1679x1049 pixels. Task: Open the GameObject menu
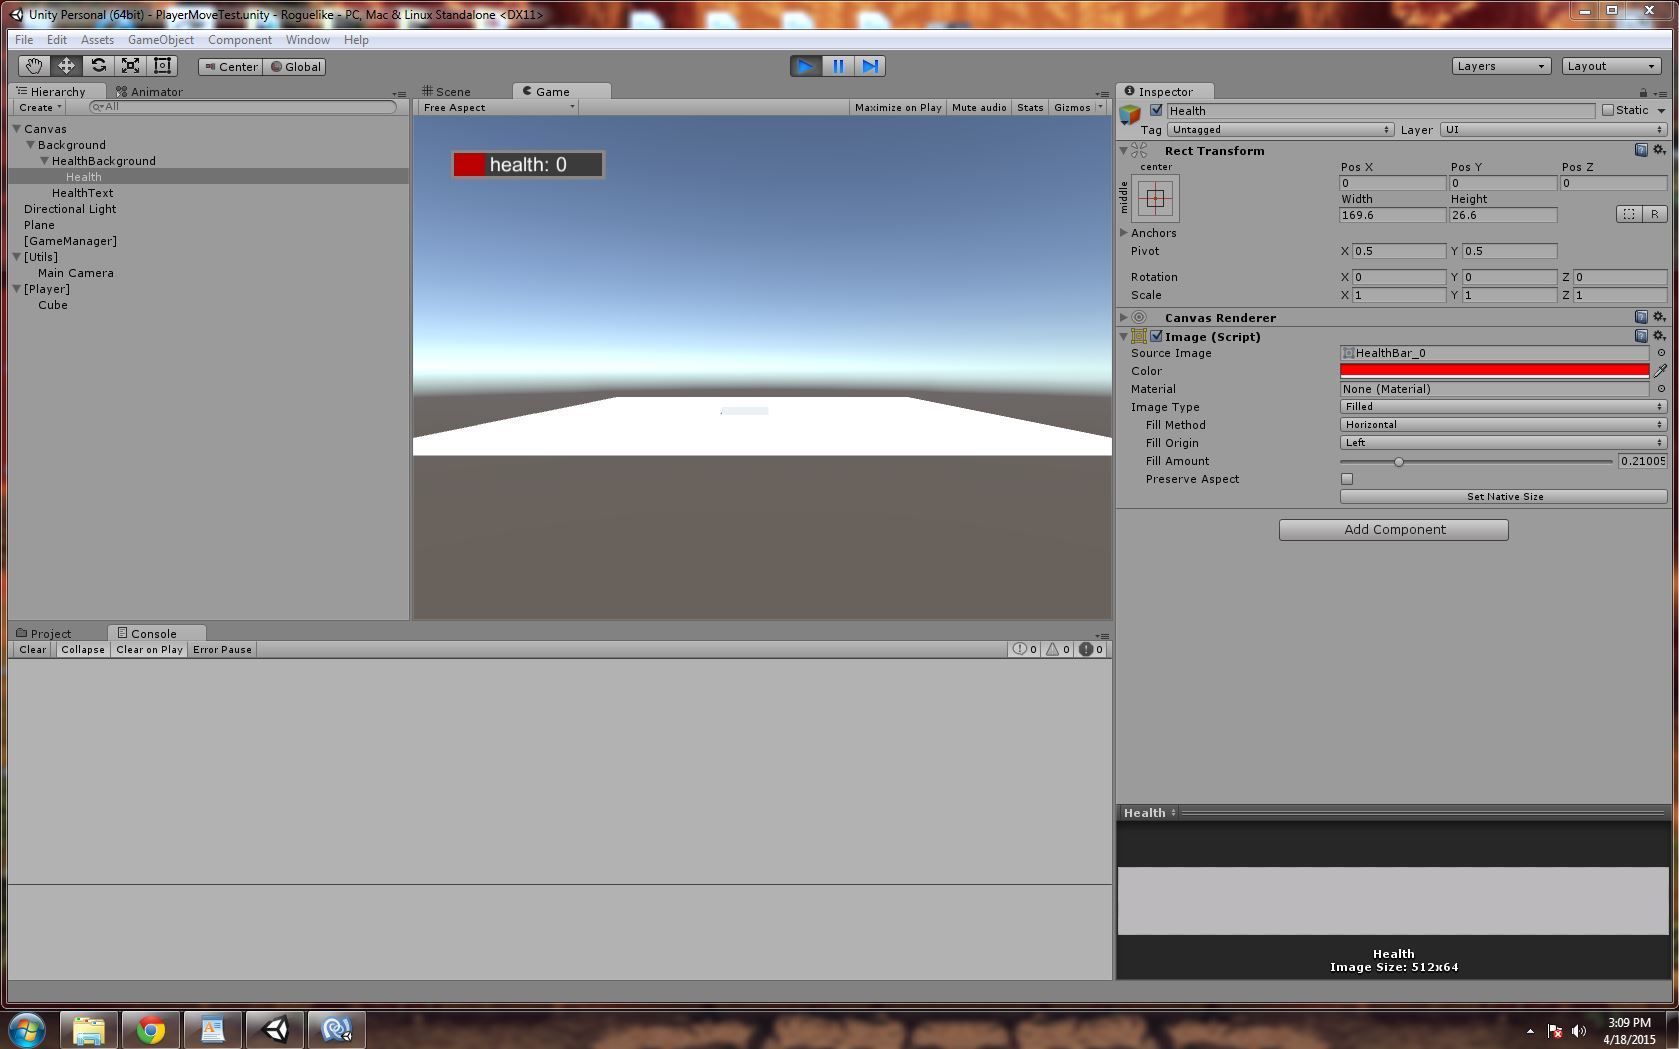160,40
